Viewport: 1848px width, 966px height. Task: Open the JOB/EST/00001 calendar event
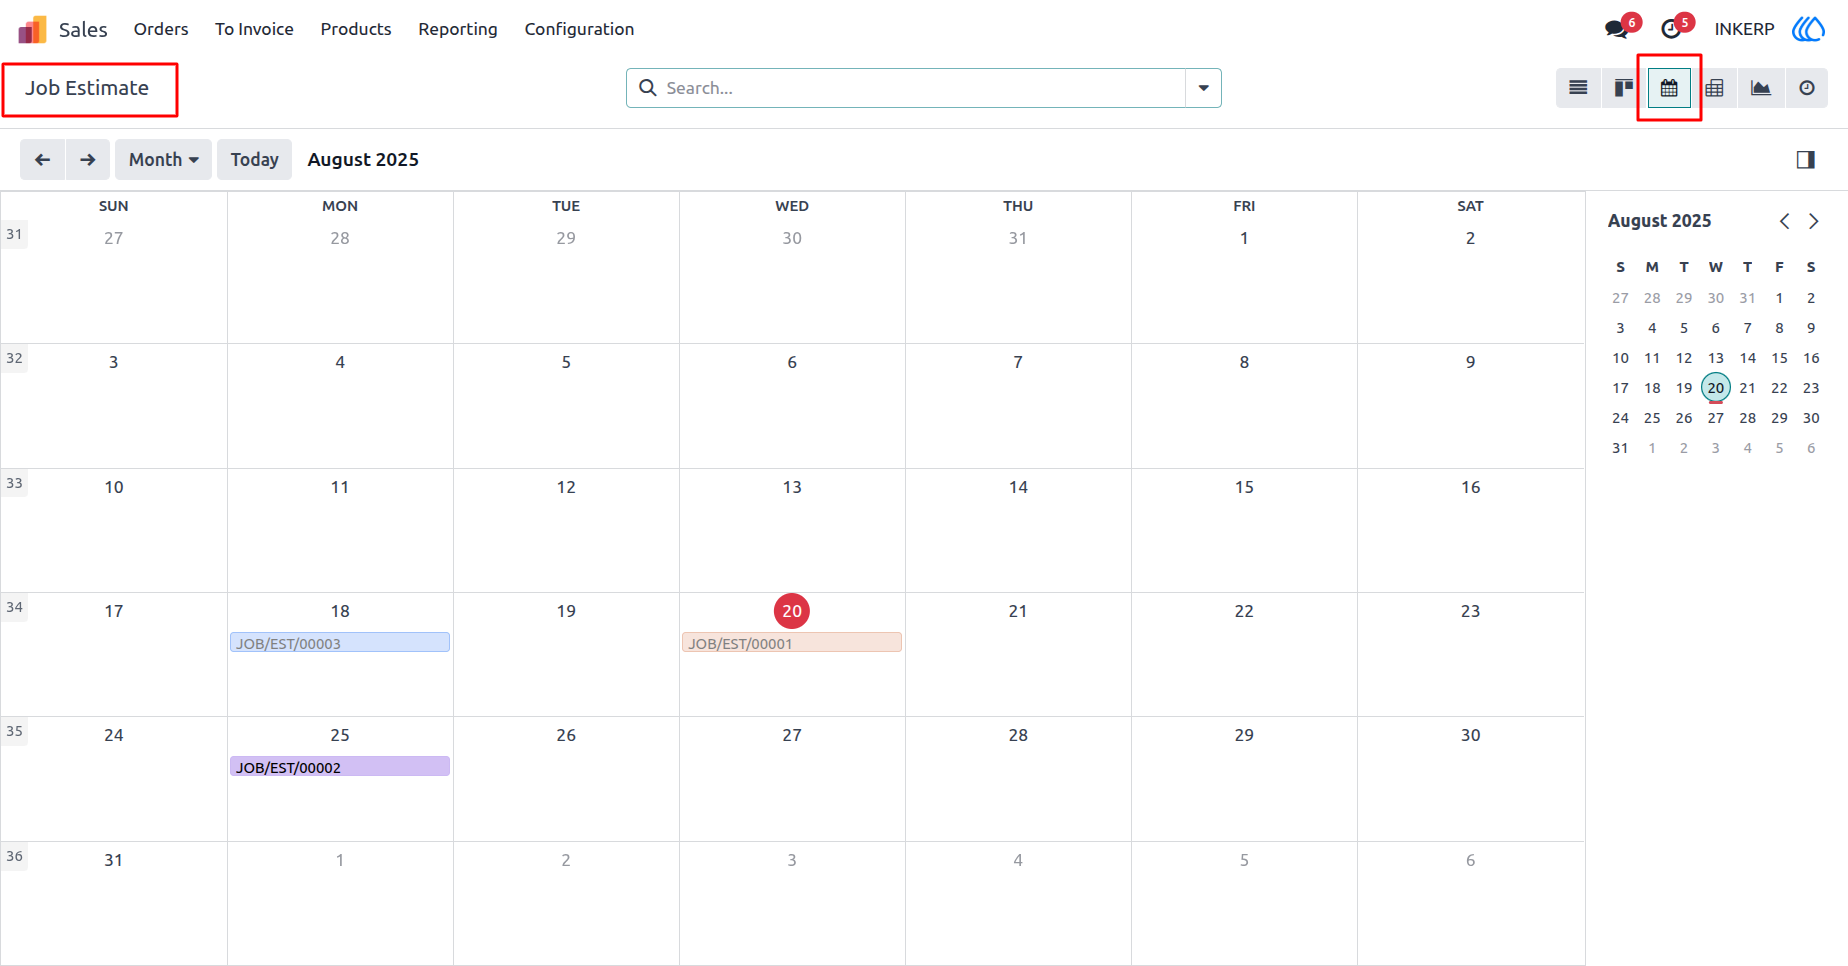pyautogui.click(x=792, y=643)
